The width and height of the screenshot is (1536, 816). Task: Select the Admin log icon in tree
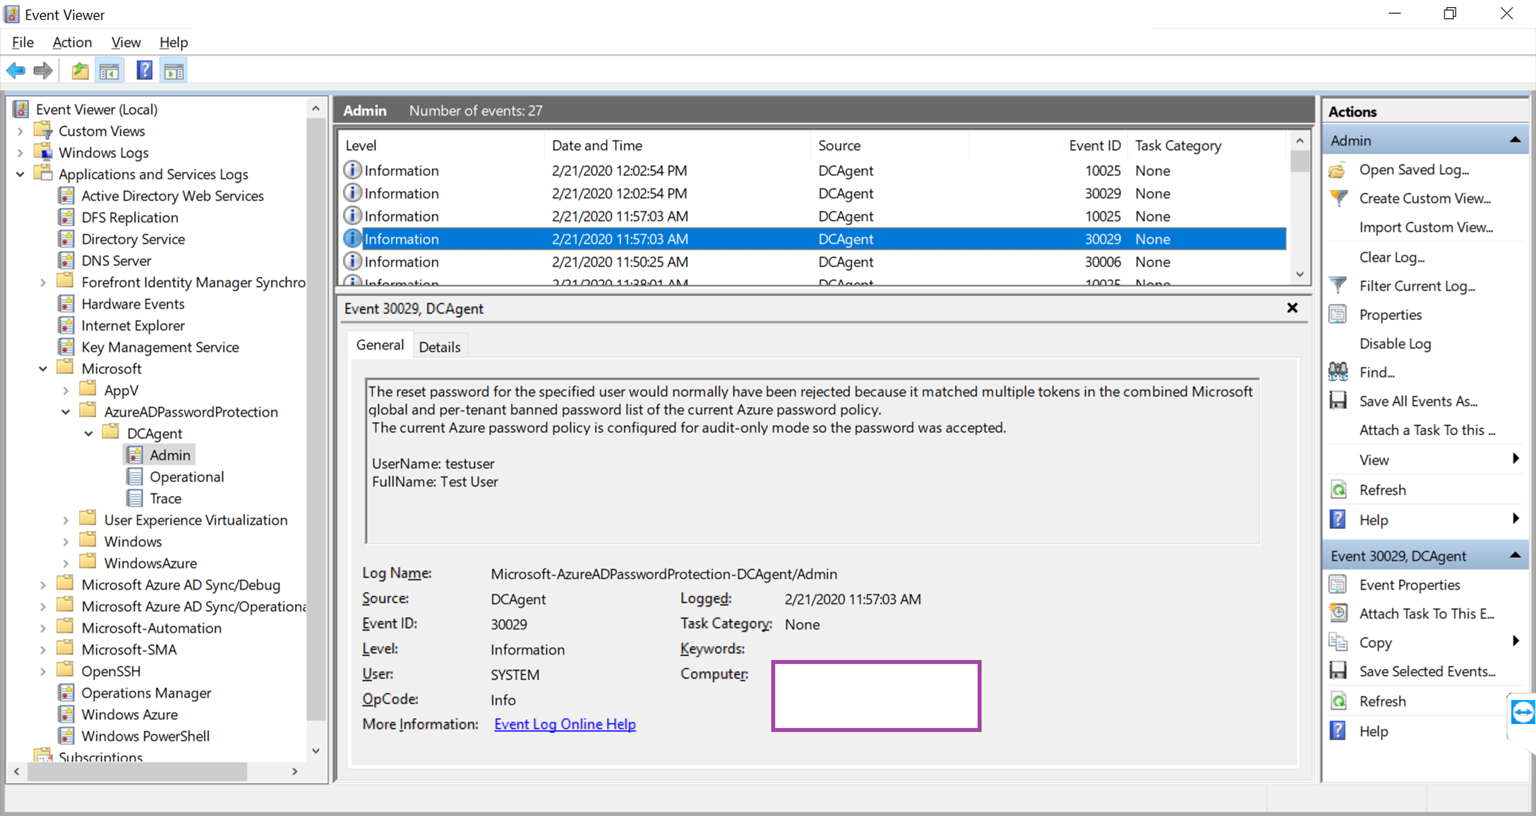[135, 455]
